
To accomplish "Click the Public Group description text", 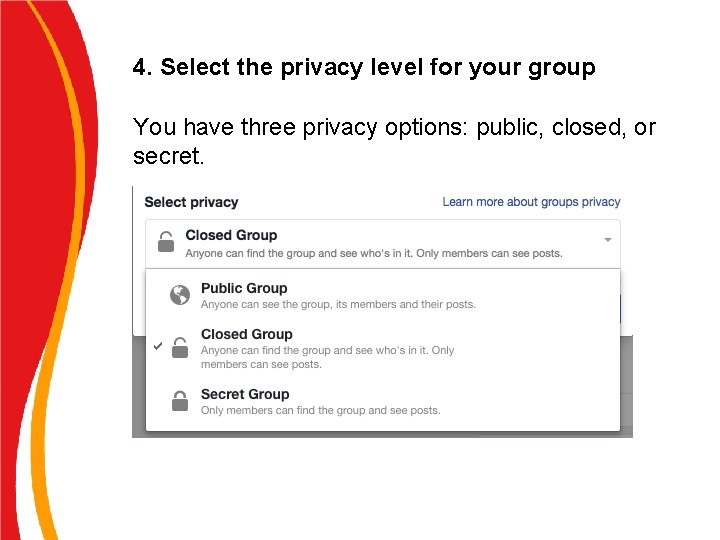I will (338, 304).
